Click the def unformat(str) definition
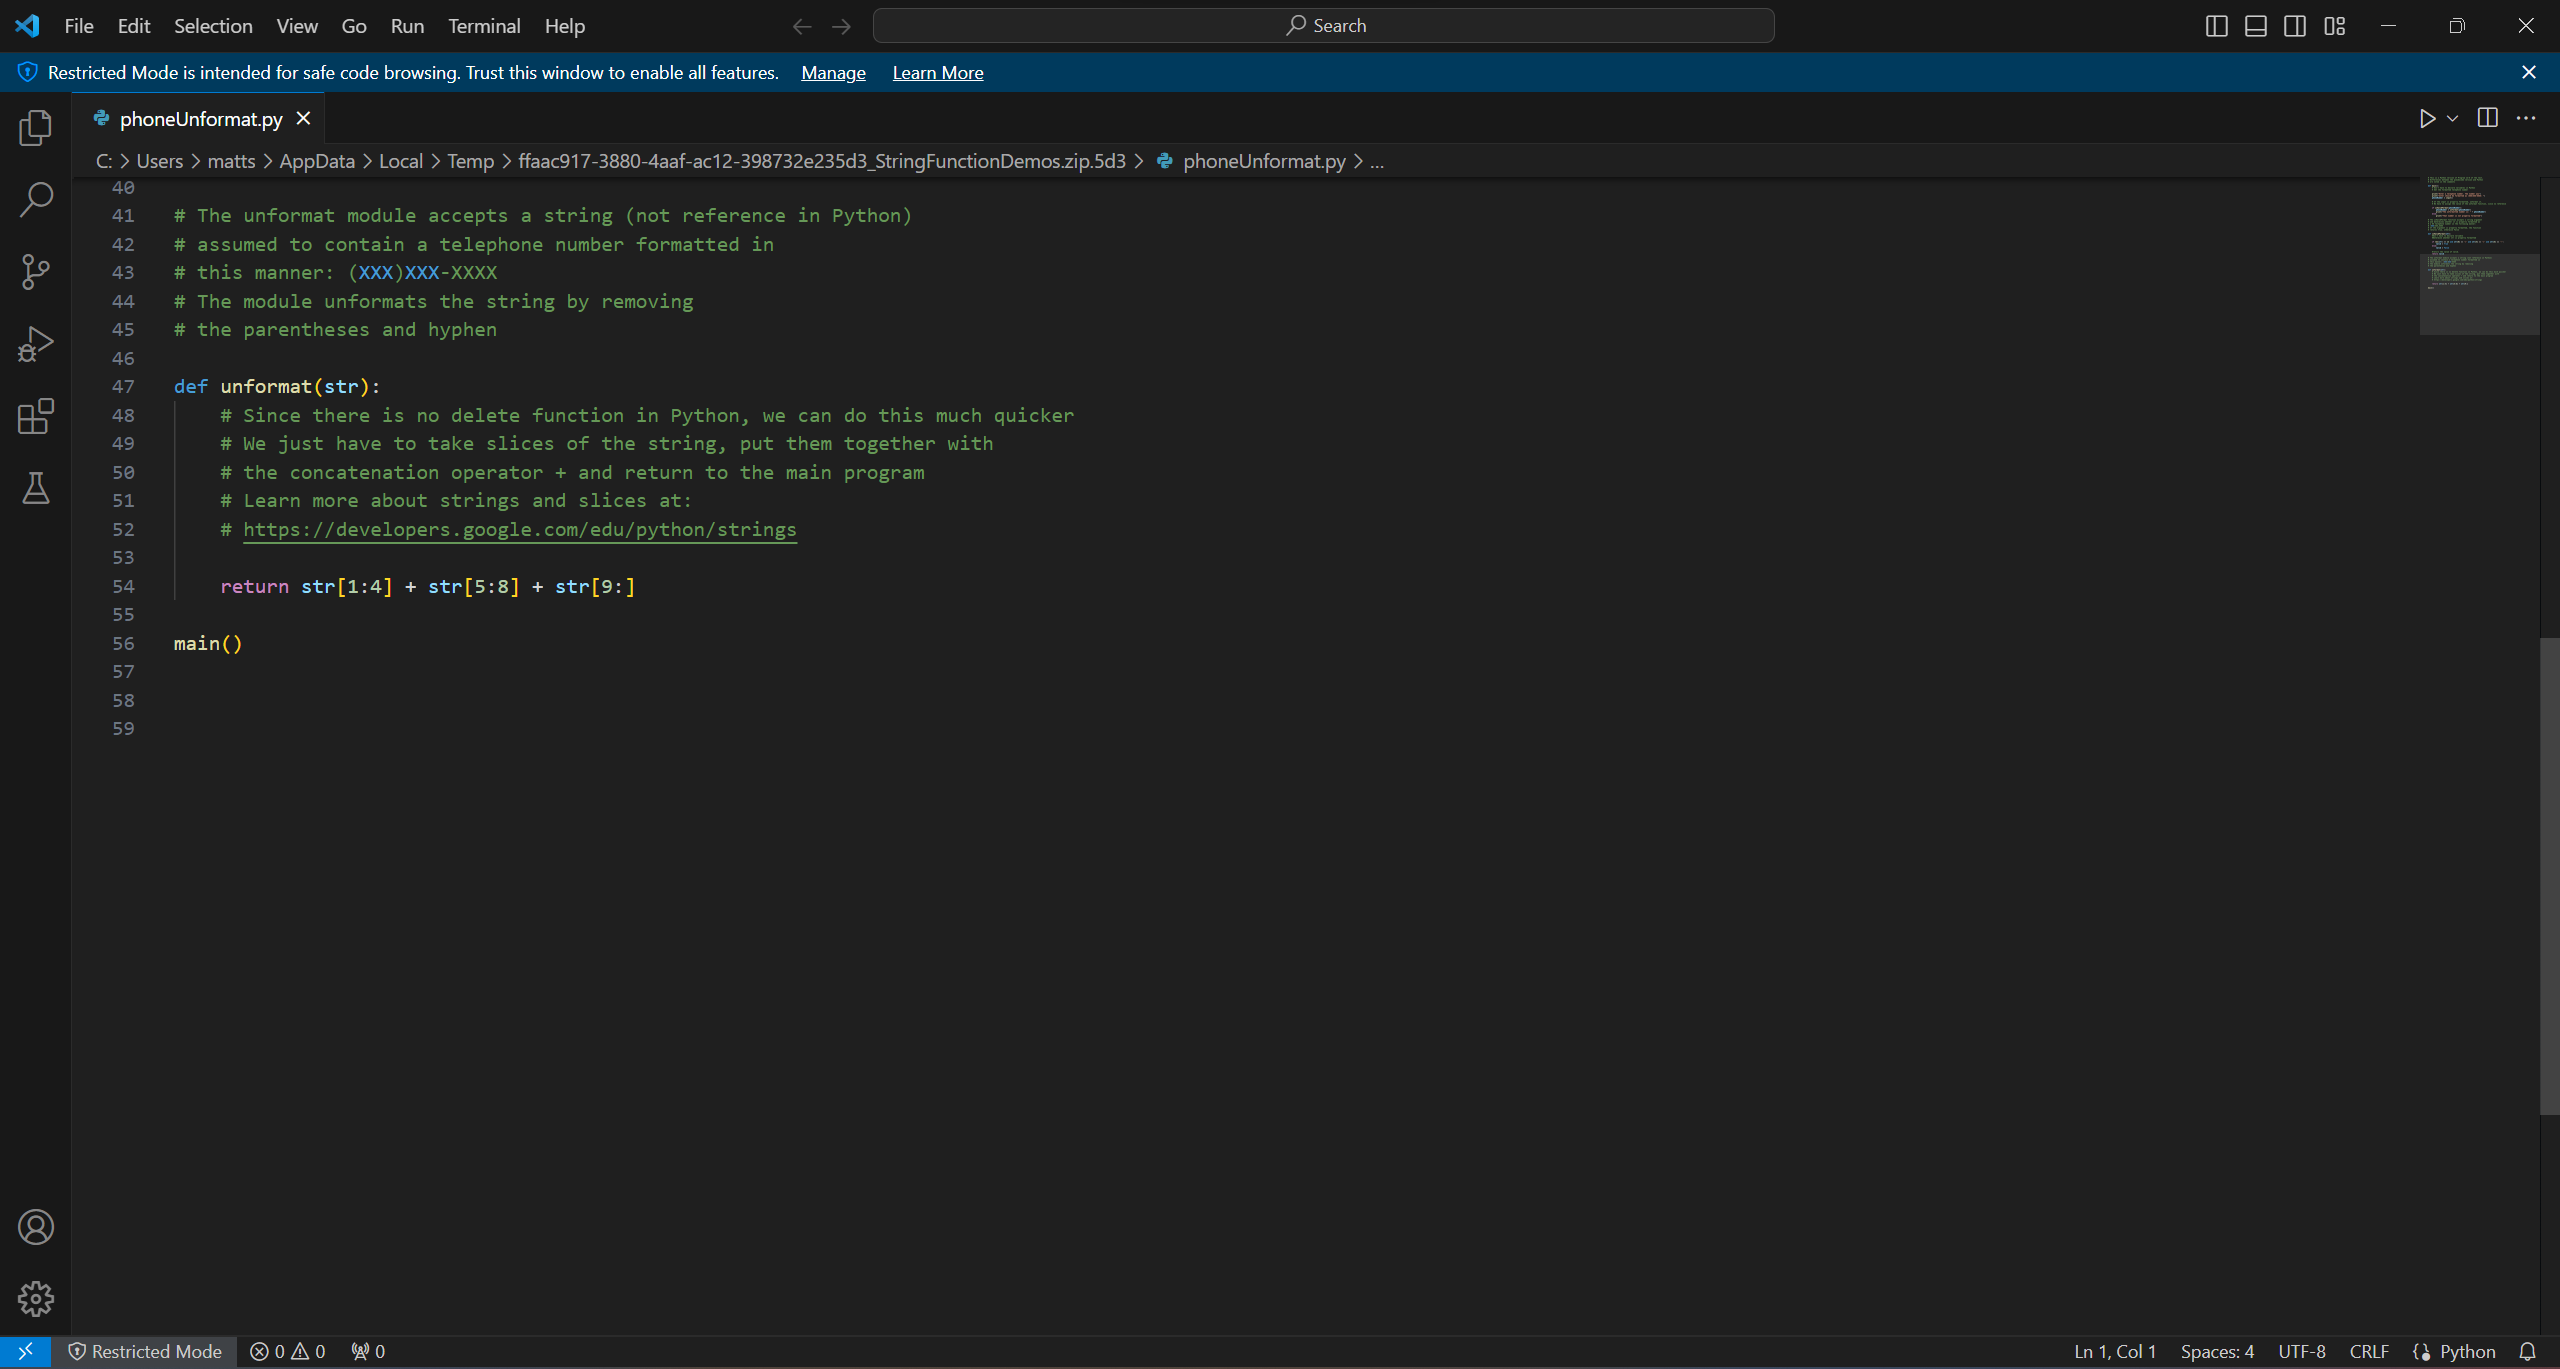Image resolution: width=2560 pixels, height=1369 pixels. [277, 386]
